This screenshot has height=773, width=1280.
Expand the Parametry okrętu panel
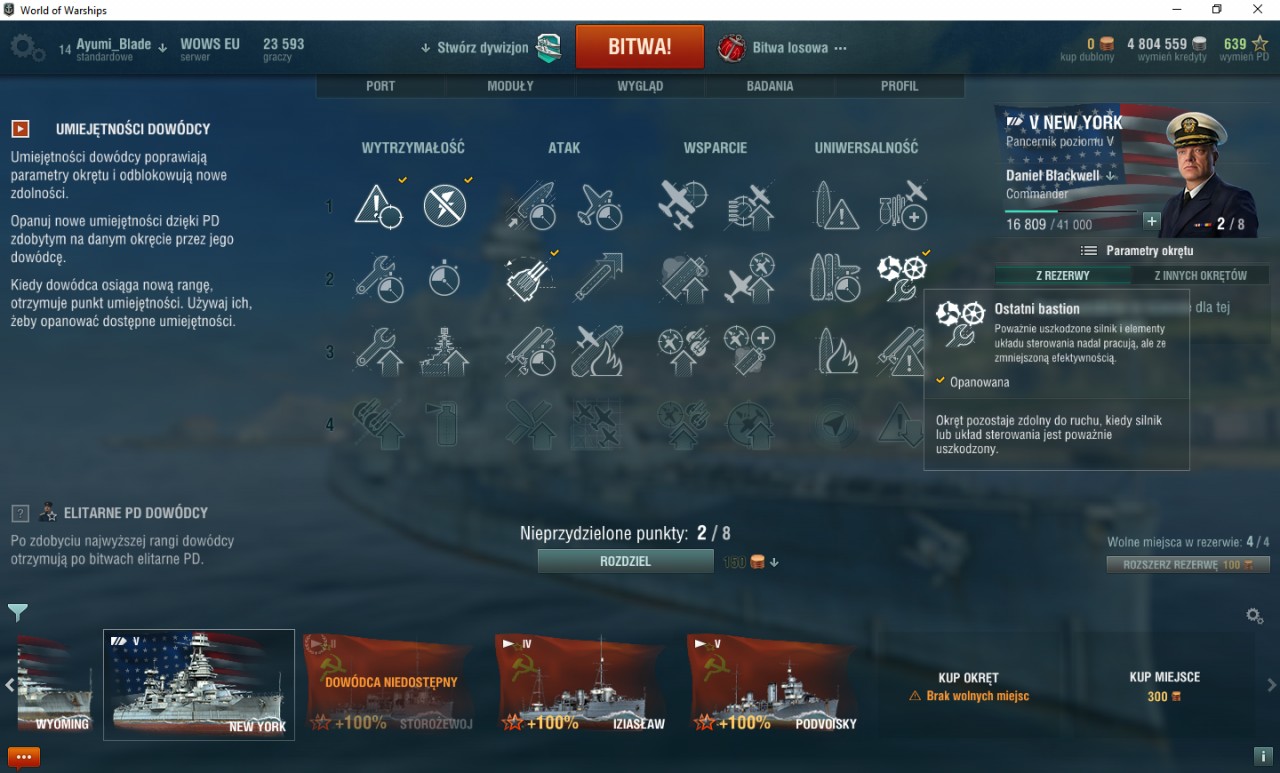(x=1137, y=251)
